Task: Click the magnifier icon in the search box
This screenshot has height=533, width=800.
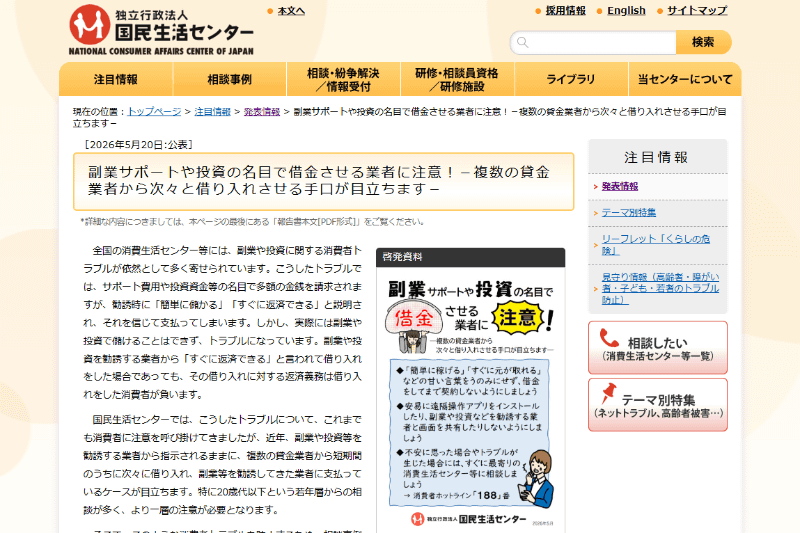Action: pos(522,42)
